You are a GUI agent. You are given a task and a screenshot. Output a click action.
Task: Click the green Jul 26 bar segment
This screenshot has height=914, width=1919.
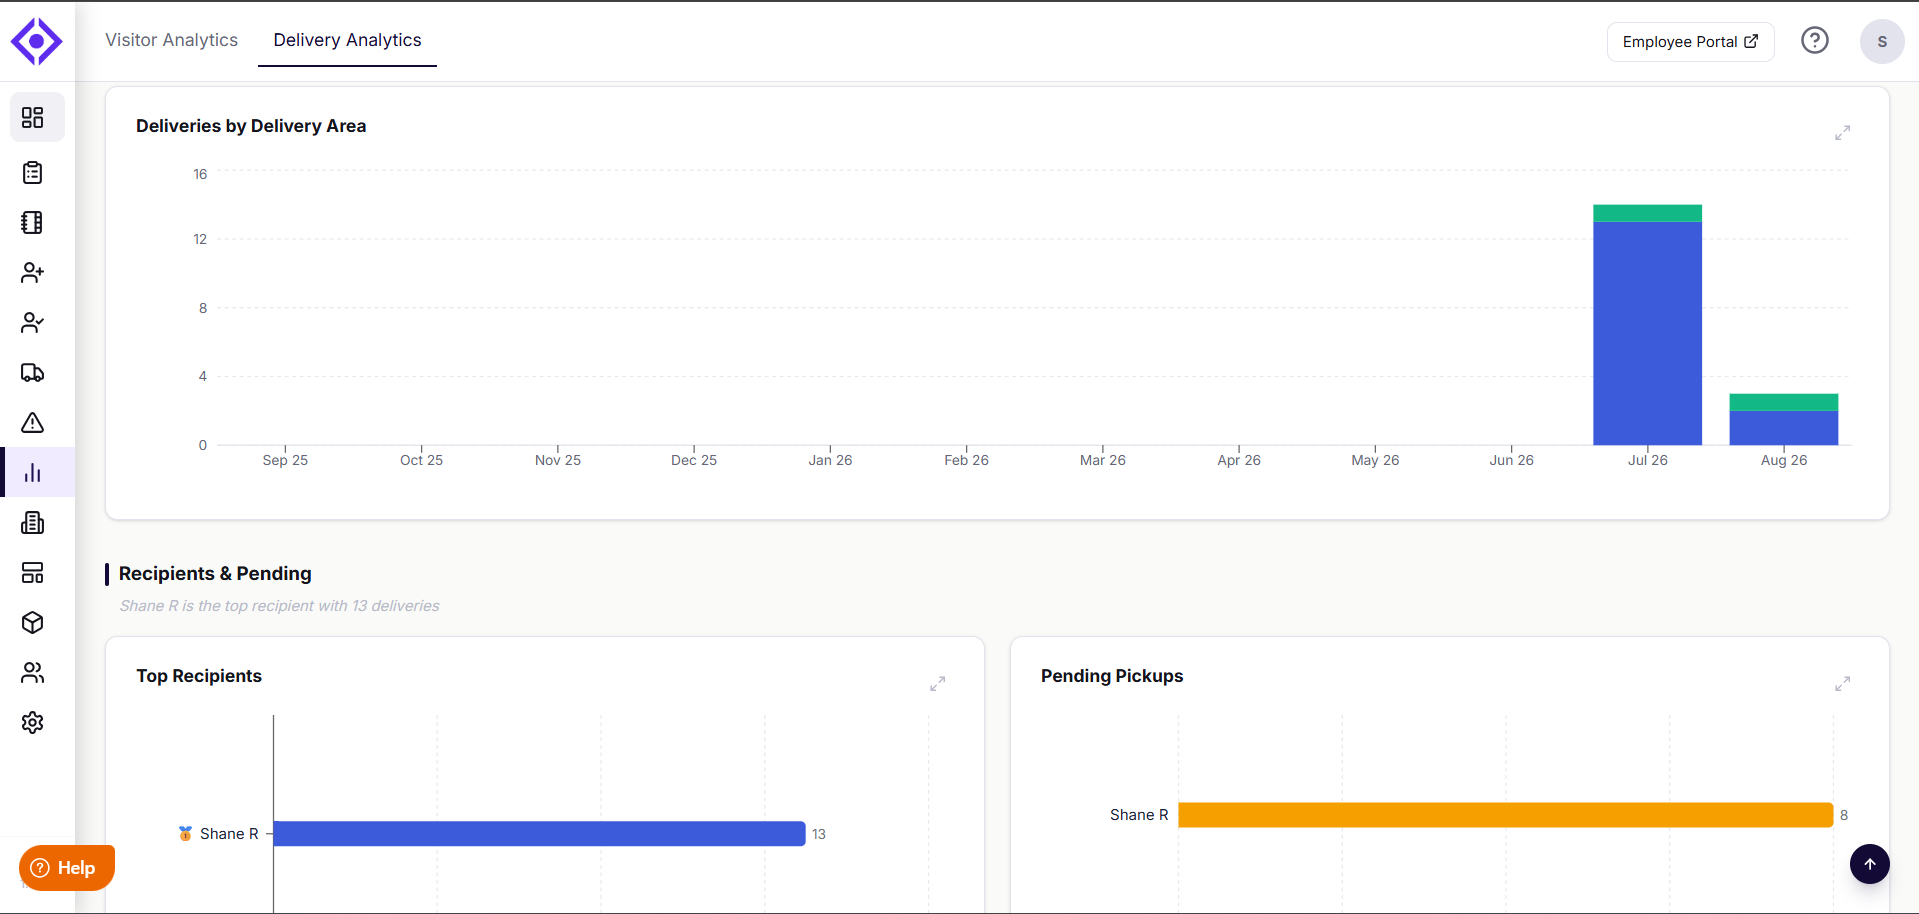pos(1647,213)
